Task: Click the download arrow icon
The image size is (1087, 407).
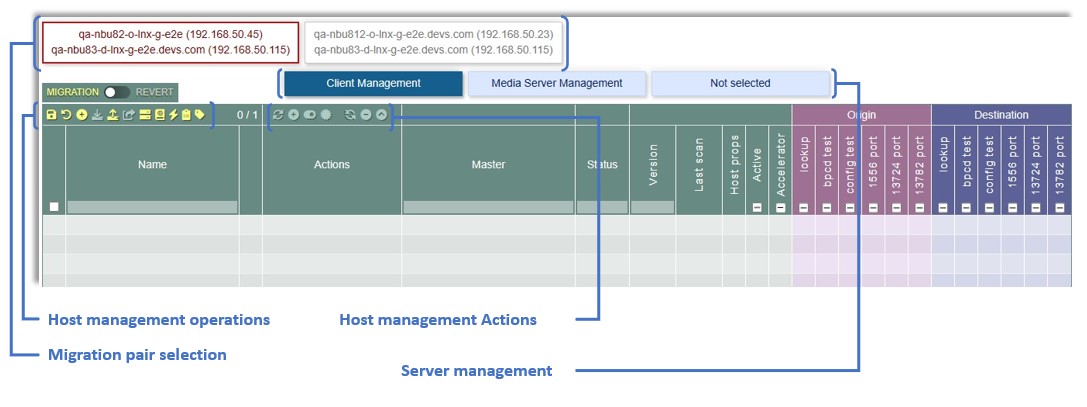Action: pos(97,115)
